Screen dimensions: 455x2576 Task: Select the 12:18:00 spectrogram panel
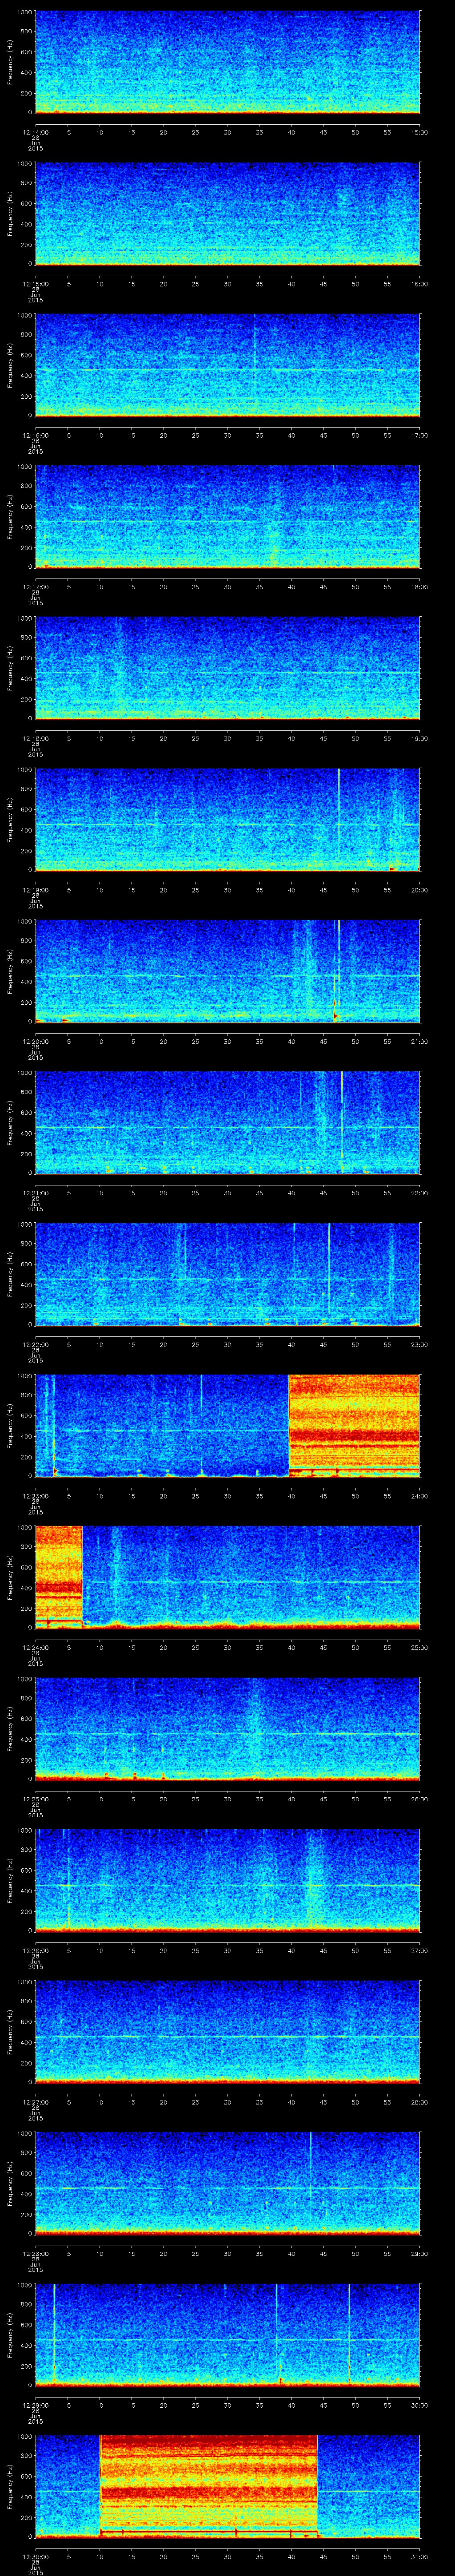[227, 667]
